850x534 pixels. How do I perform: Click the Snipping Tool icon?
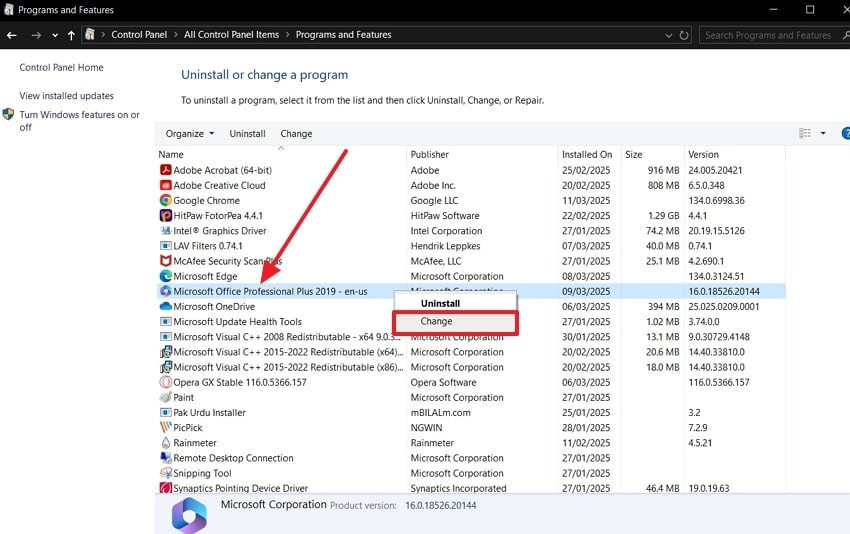pos(166,473)
